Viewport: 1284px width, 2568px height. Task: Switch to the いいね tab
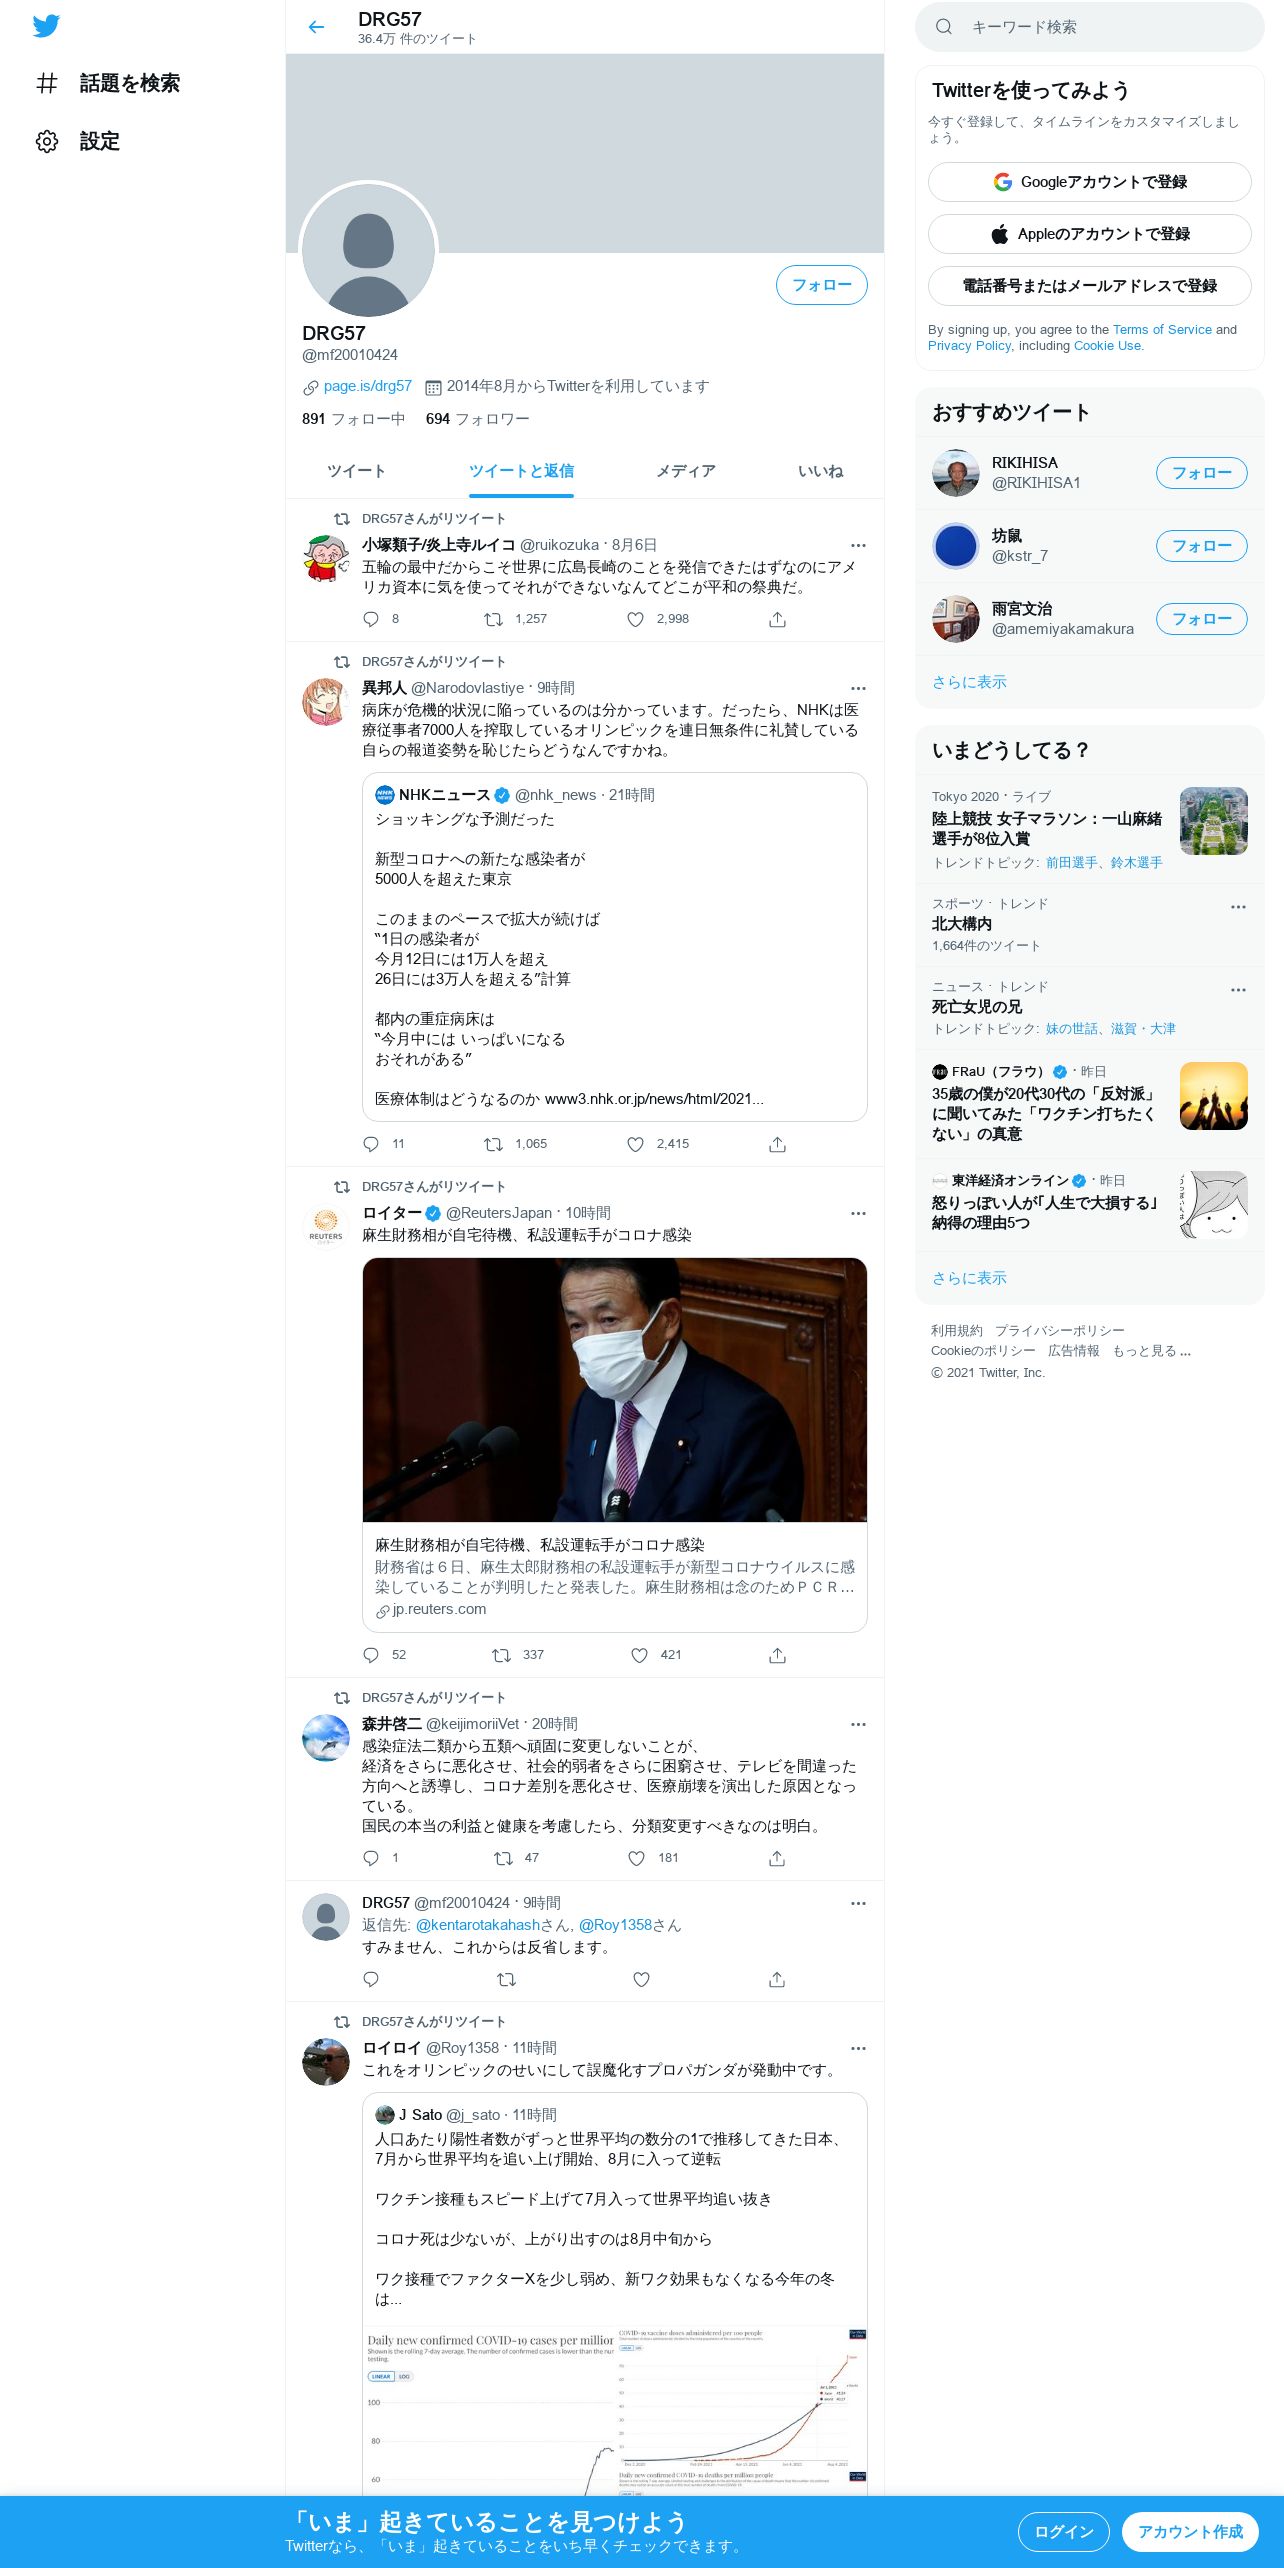[820, 471]
